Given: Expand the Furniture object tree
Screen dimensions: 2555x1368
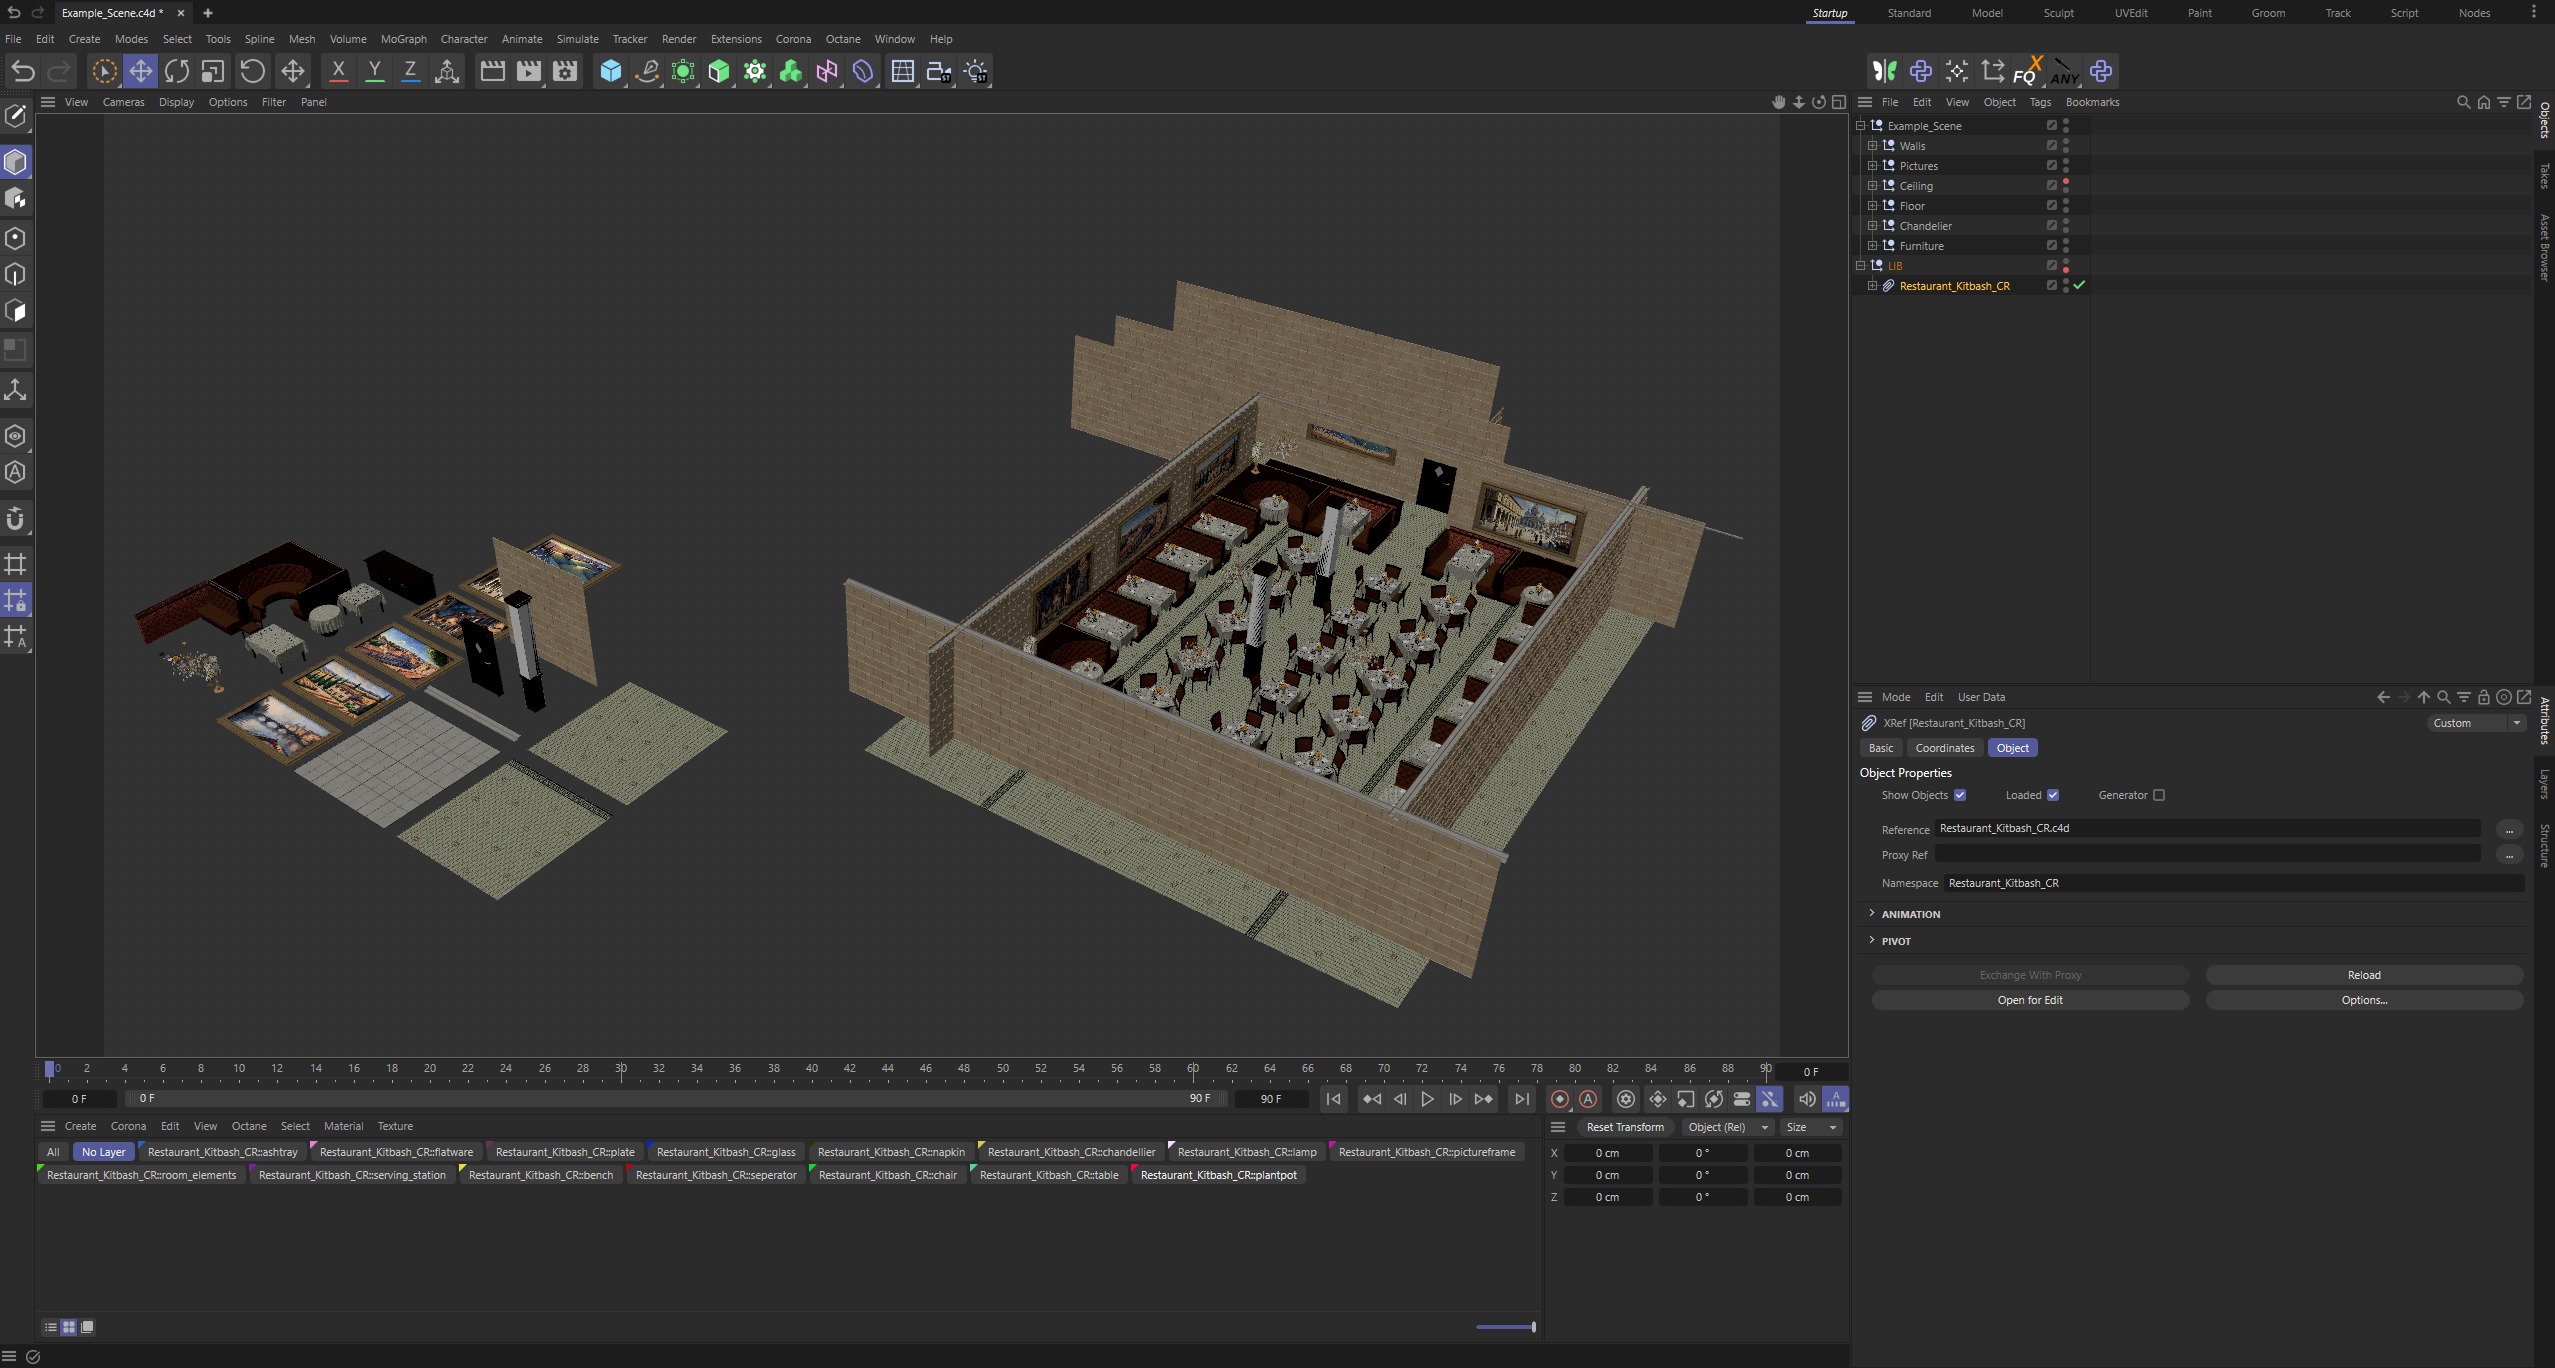Looking at the screenshot, I should click(x=1872, y=246).
